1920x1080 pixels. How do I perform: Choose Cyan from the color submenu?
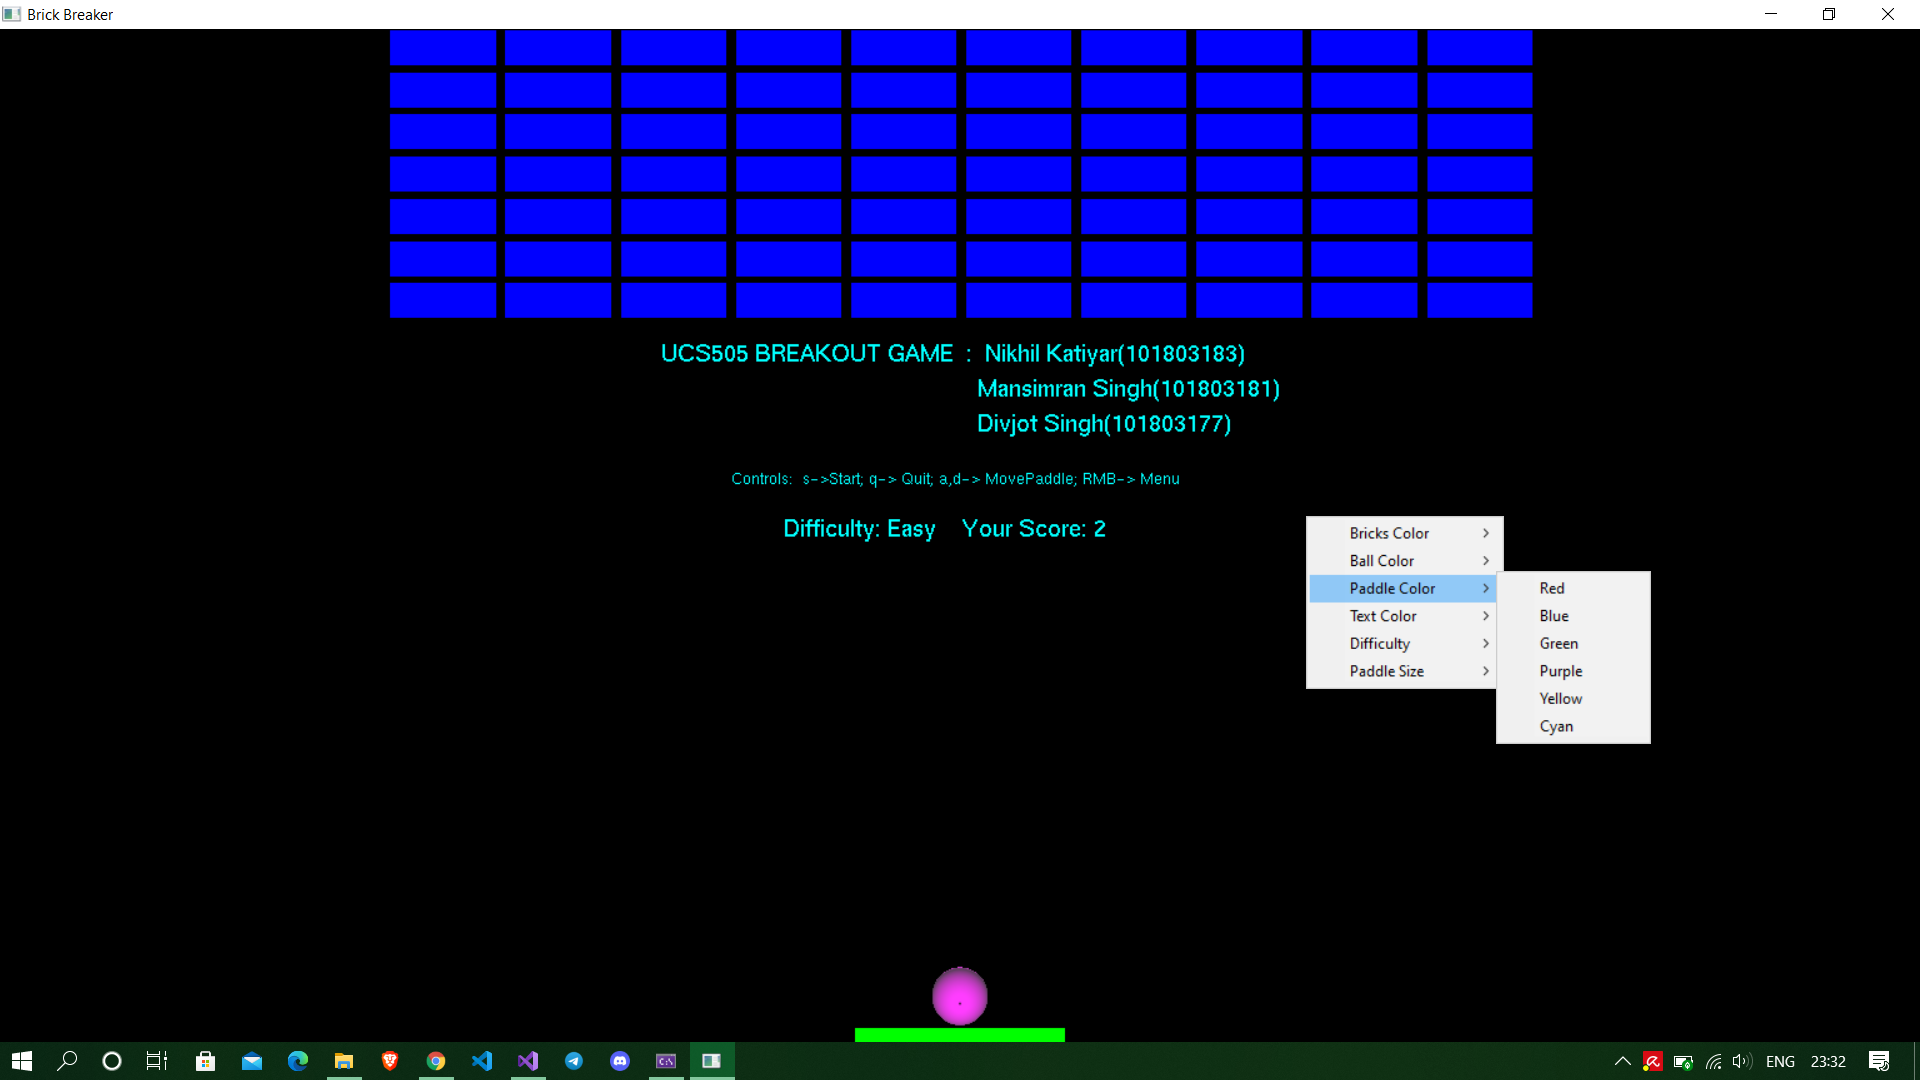tap(1556, 726)
